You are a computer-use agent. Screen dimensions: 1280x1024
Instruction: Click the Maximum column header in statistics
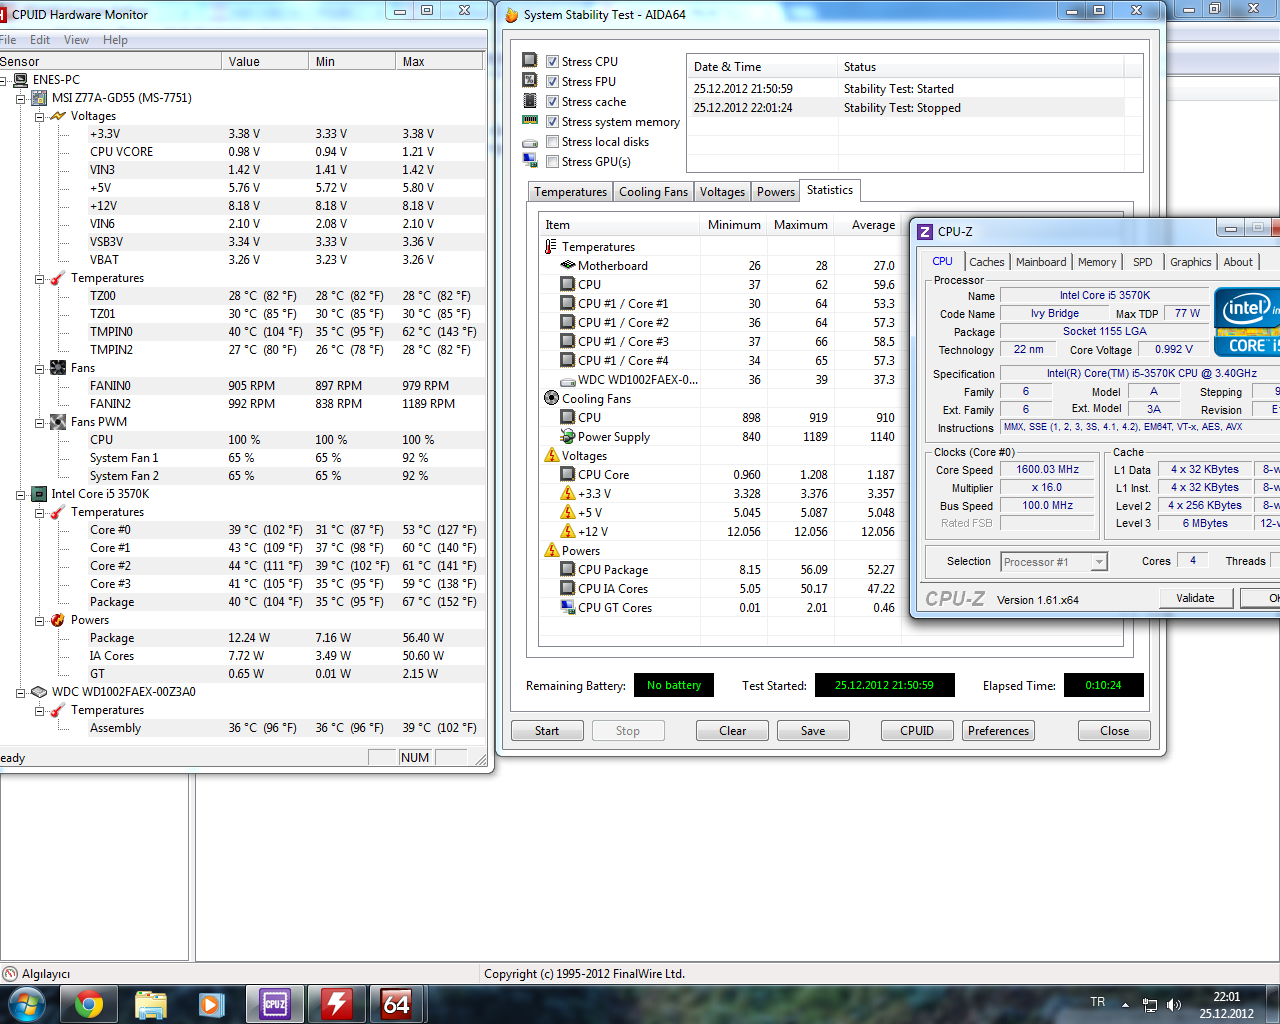801,225
